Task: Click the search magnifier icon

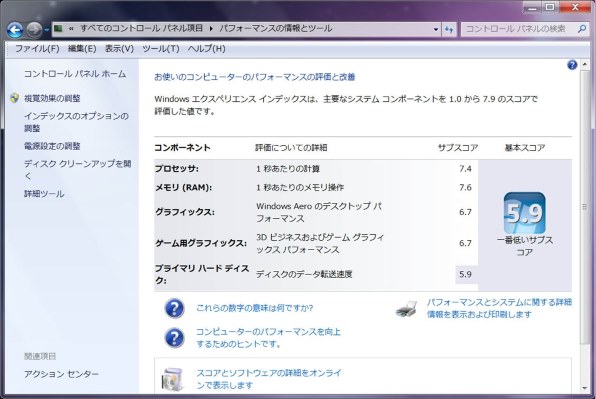Action: [582, 28]
